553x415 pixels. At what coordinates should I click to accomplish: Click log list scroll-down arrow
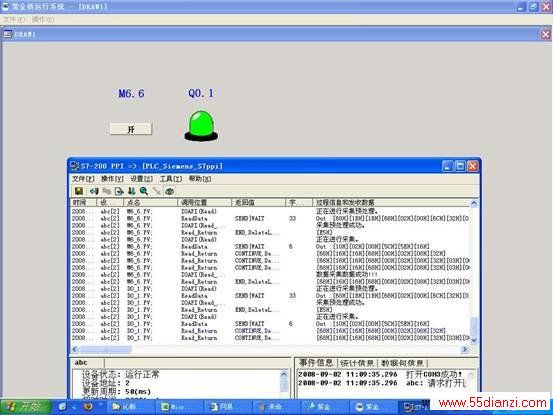point(474,340)
